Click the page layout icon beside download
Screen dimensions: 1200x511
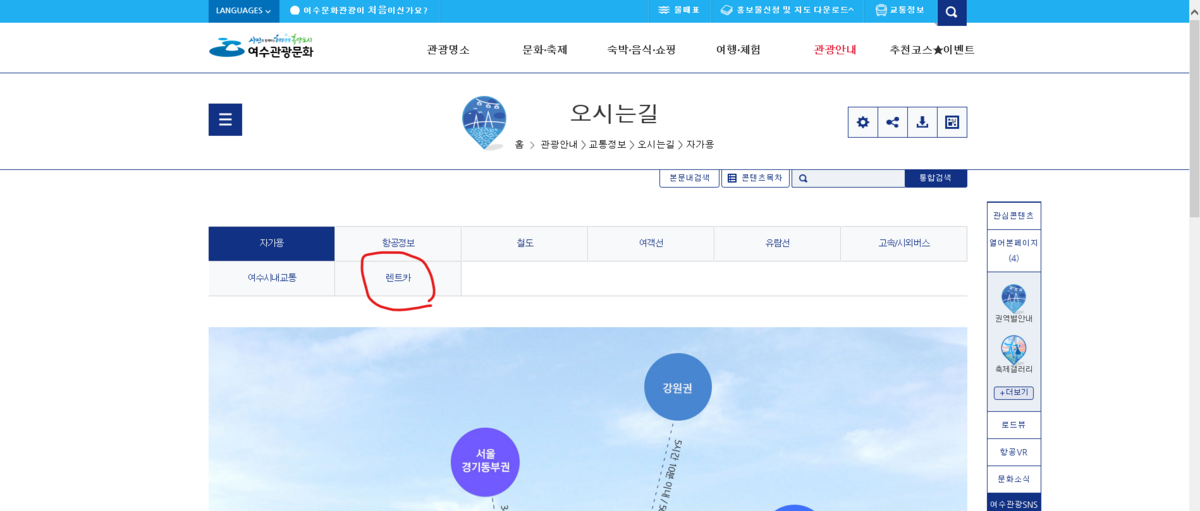pyautogui.click(x=952, y=122)
